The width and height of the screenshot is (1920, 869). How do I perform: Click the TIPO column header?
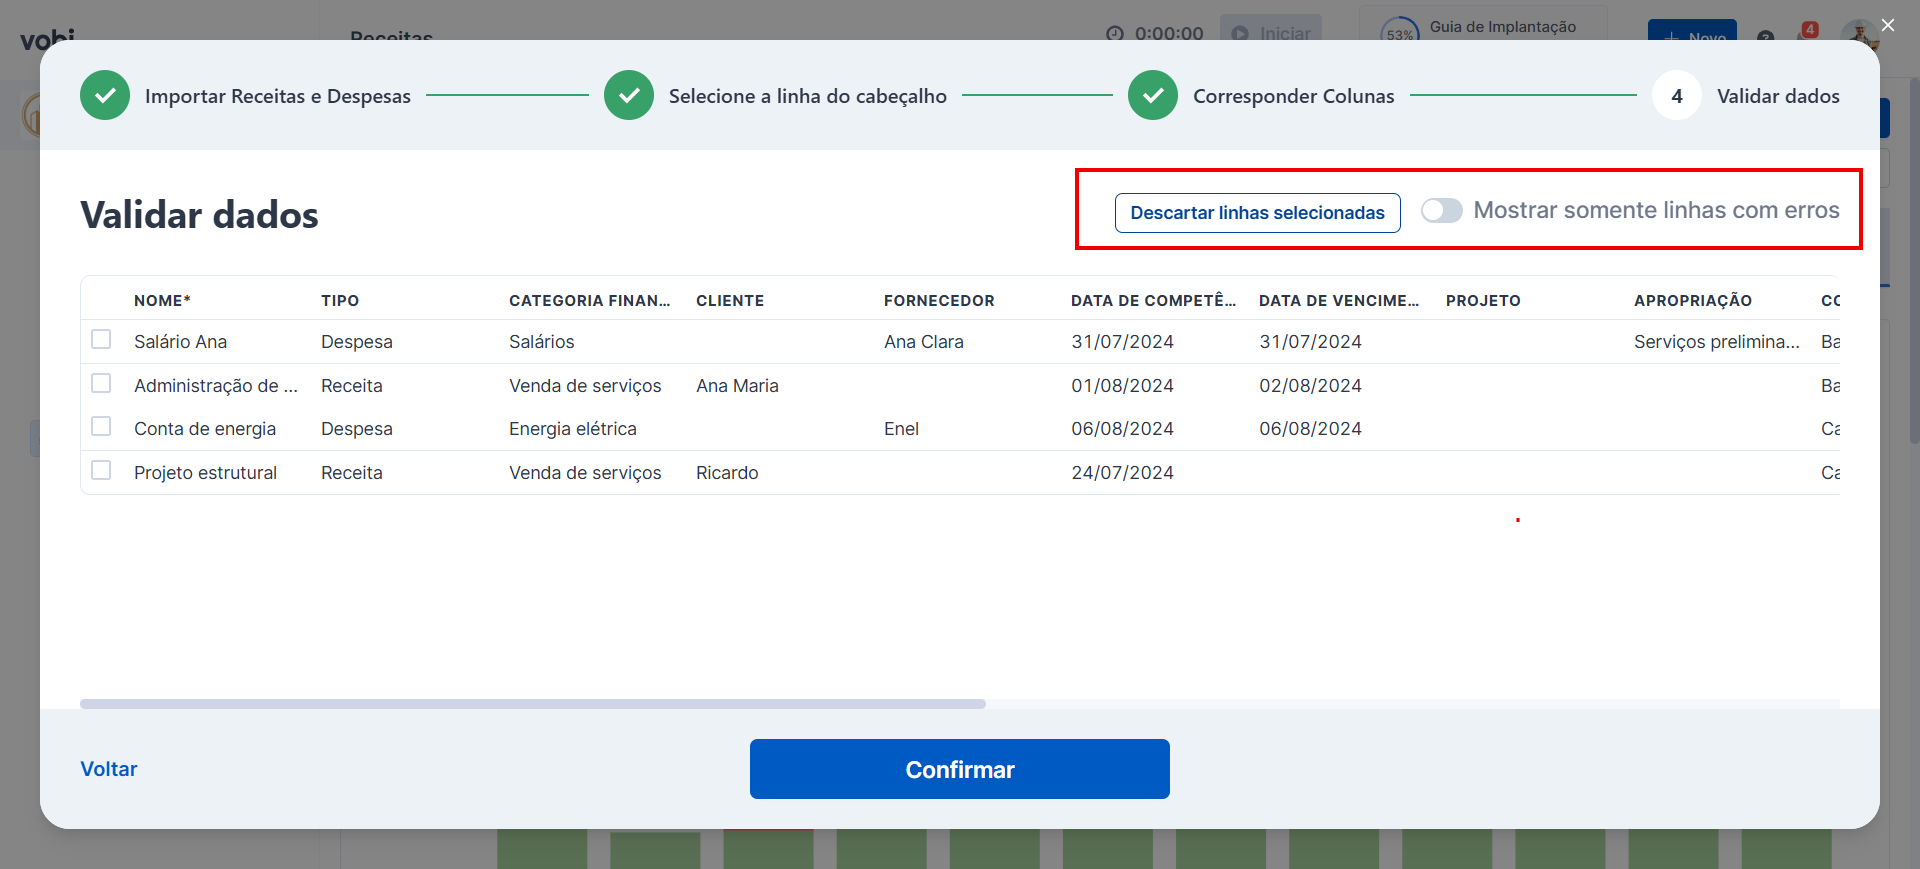click(340, 300)
